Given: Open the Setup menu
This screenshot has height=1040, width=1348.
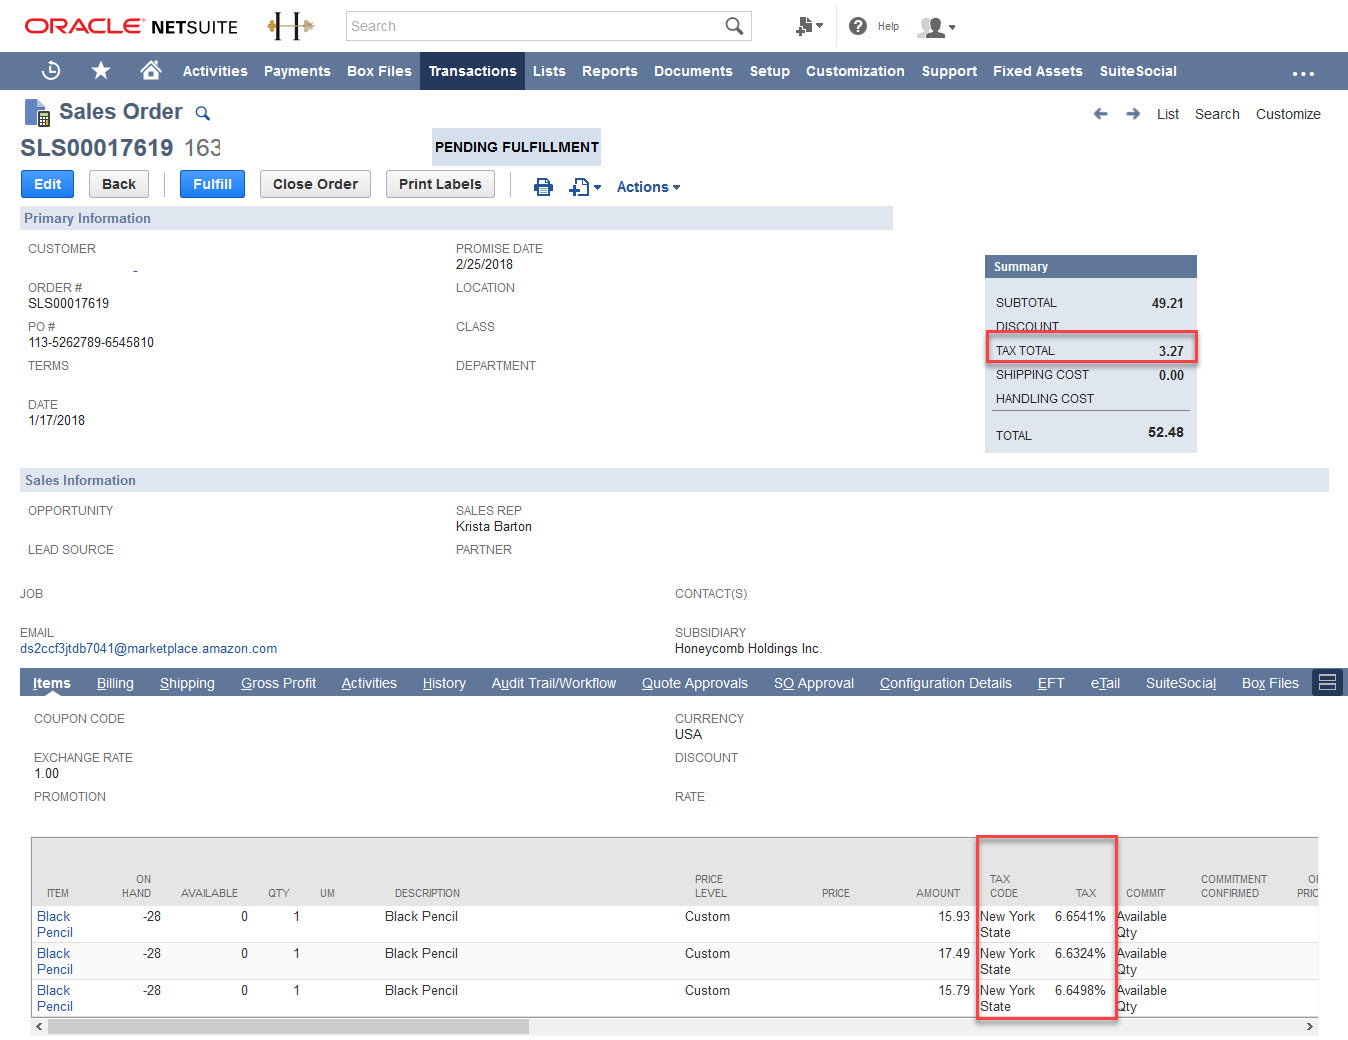Looking at the screenshot, I should coord(769,71).
